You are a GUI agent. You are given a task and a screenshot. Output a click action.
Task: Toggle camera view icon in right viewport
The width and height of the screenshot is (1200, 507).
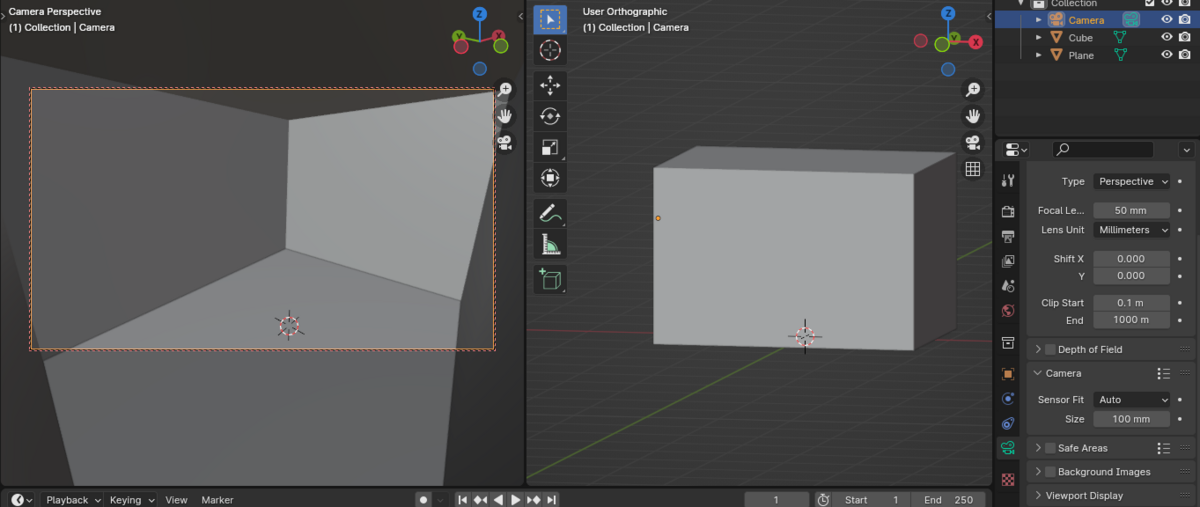pos(972,142)
